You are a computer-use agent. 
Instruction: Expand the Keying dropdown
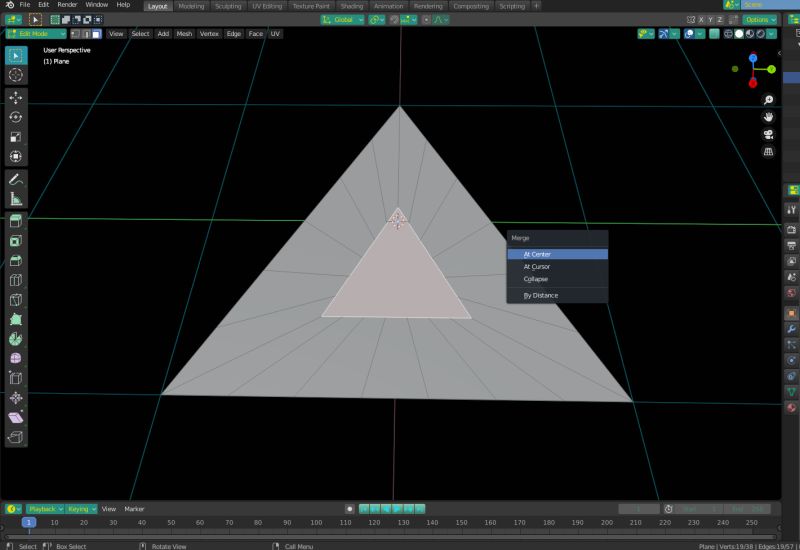(81, 509)
